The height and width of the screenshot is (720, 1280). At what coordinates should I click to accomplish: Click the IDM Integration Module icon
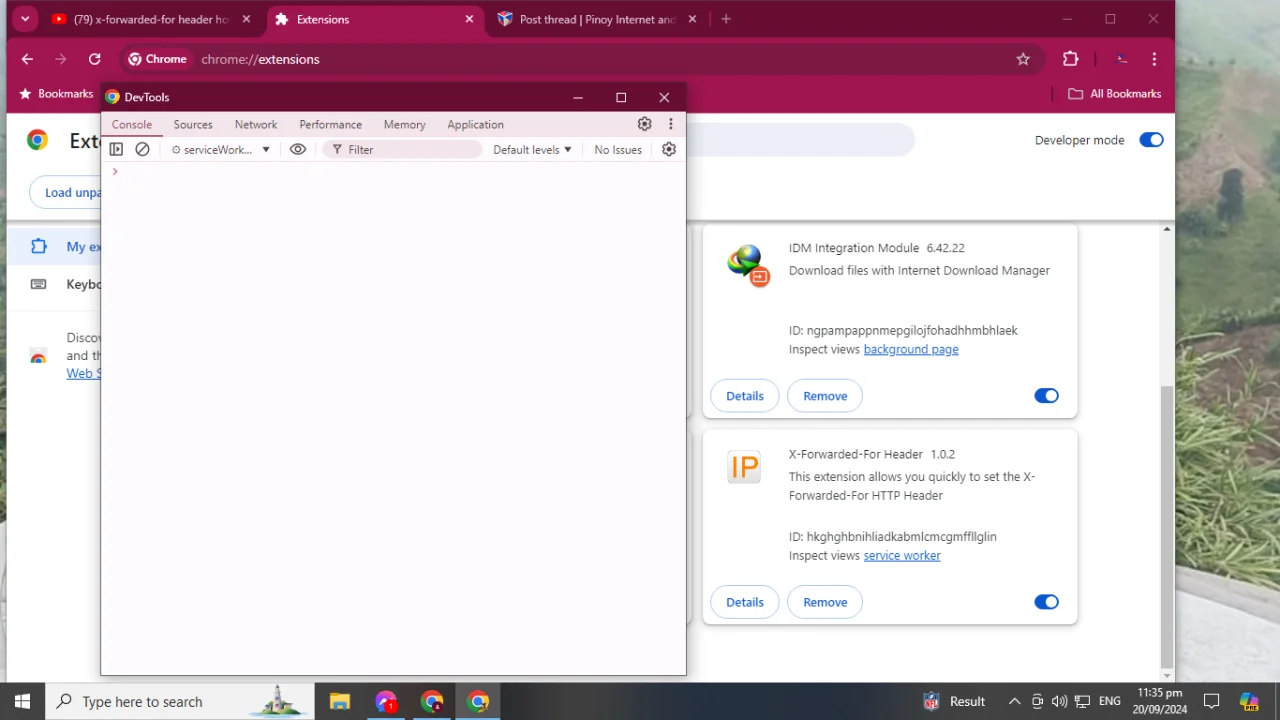coord(747,265)
